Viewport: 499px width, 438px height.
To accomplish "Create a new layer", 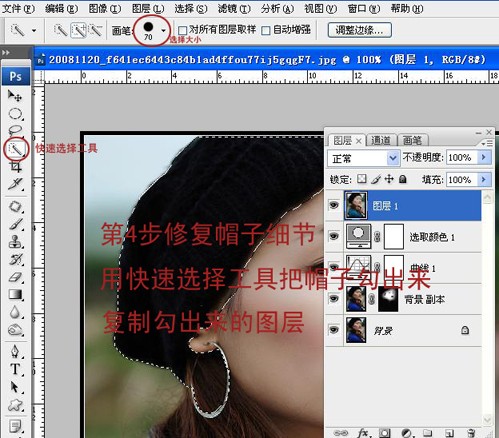I will 449,433.
